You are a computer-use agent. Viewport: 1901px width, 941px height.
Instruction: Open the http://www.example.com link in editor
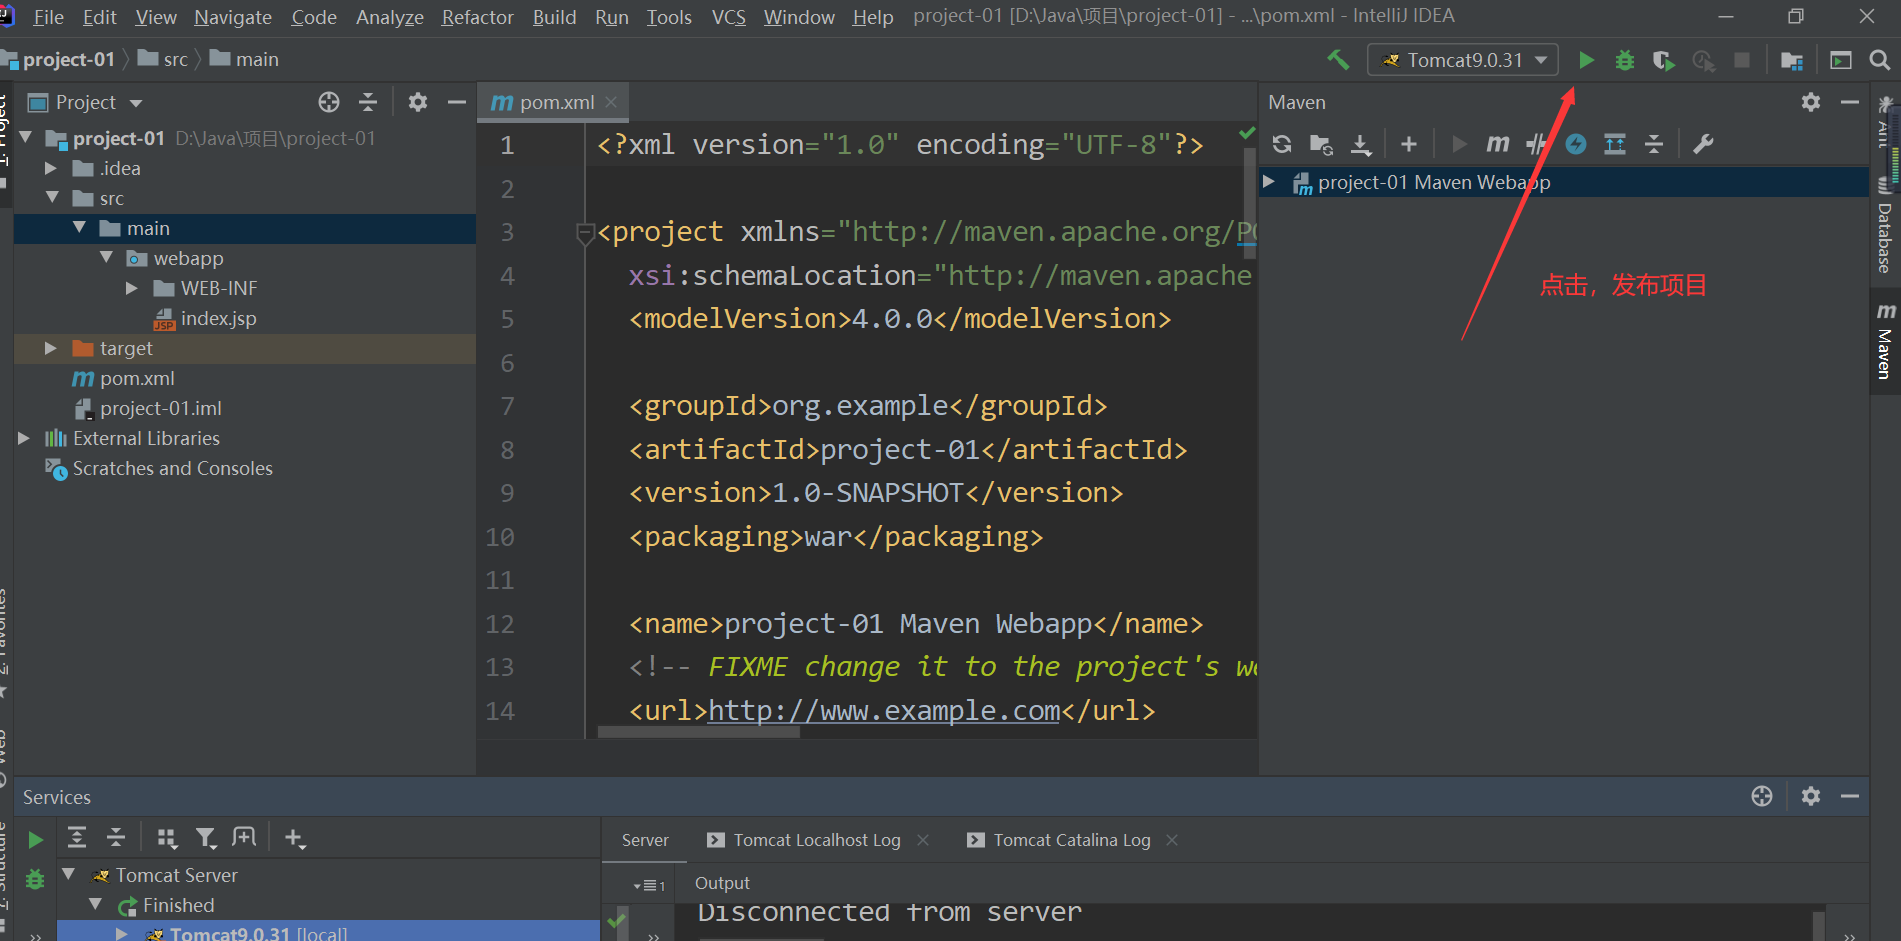(884, 710)
